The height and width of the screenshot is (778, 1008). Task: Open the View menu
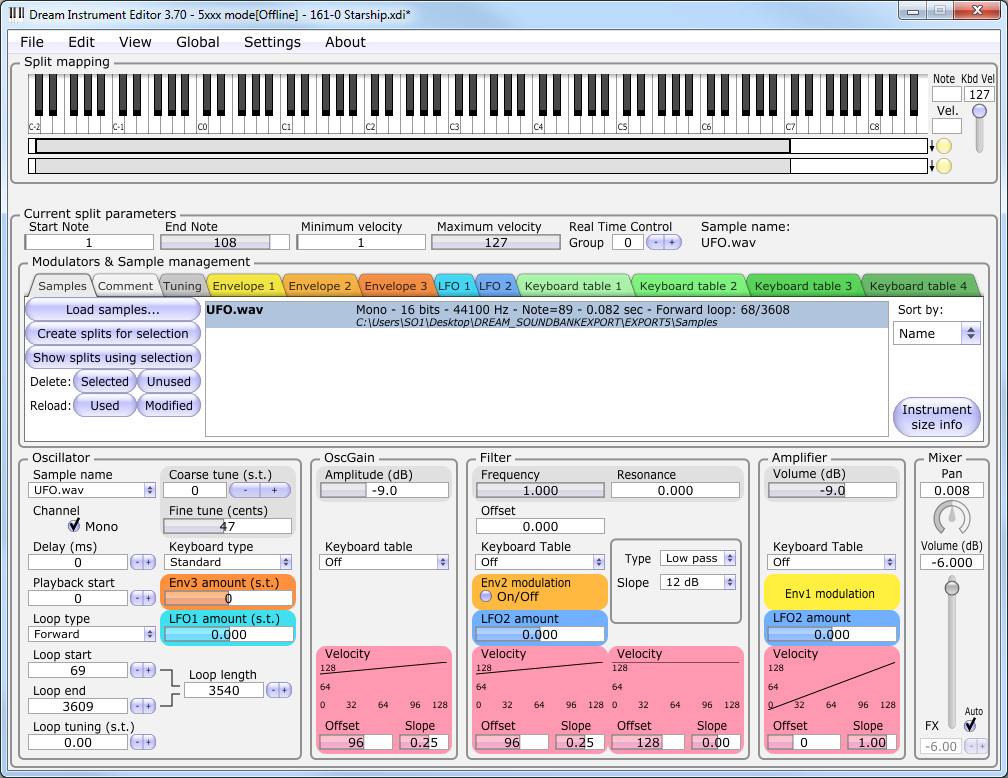tap(135, 42)
